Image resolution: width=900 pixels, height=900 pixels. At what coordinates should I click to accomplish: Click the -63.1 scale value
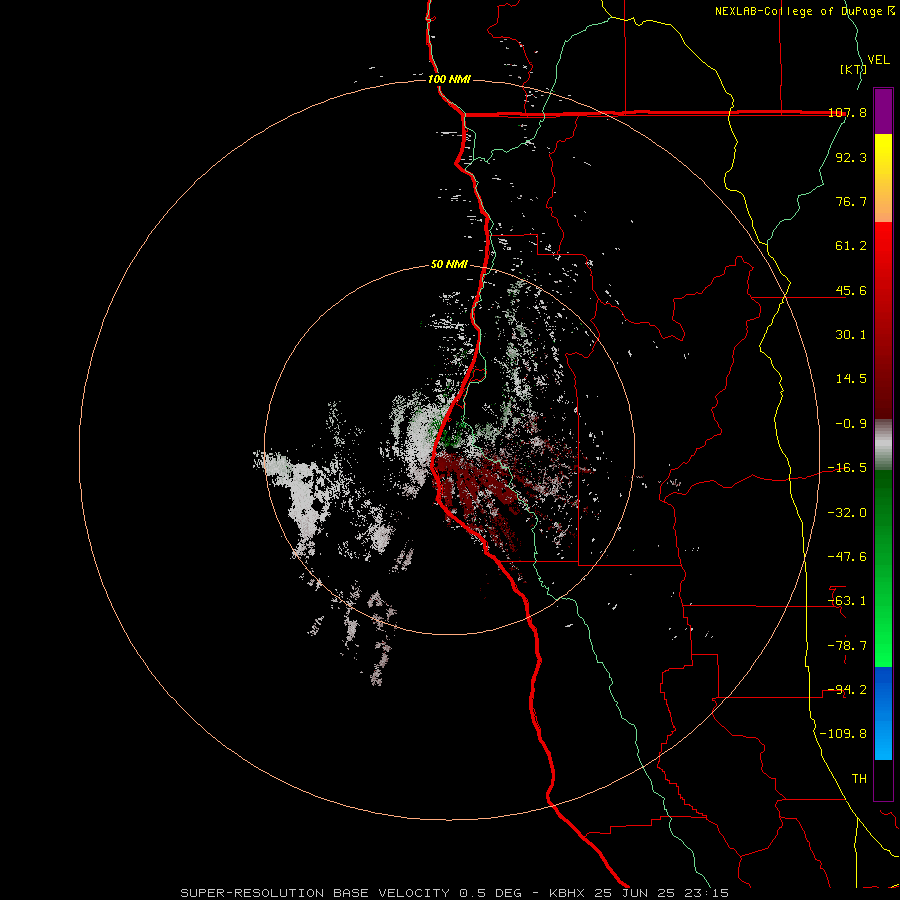tap(847, 601)
